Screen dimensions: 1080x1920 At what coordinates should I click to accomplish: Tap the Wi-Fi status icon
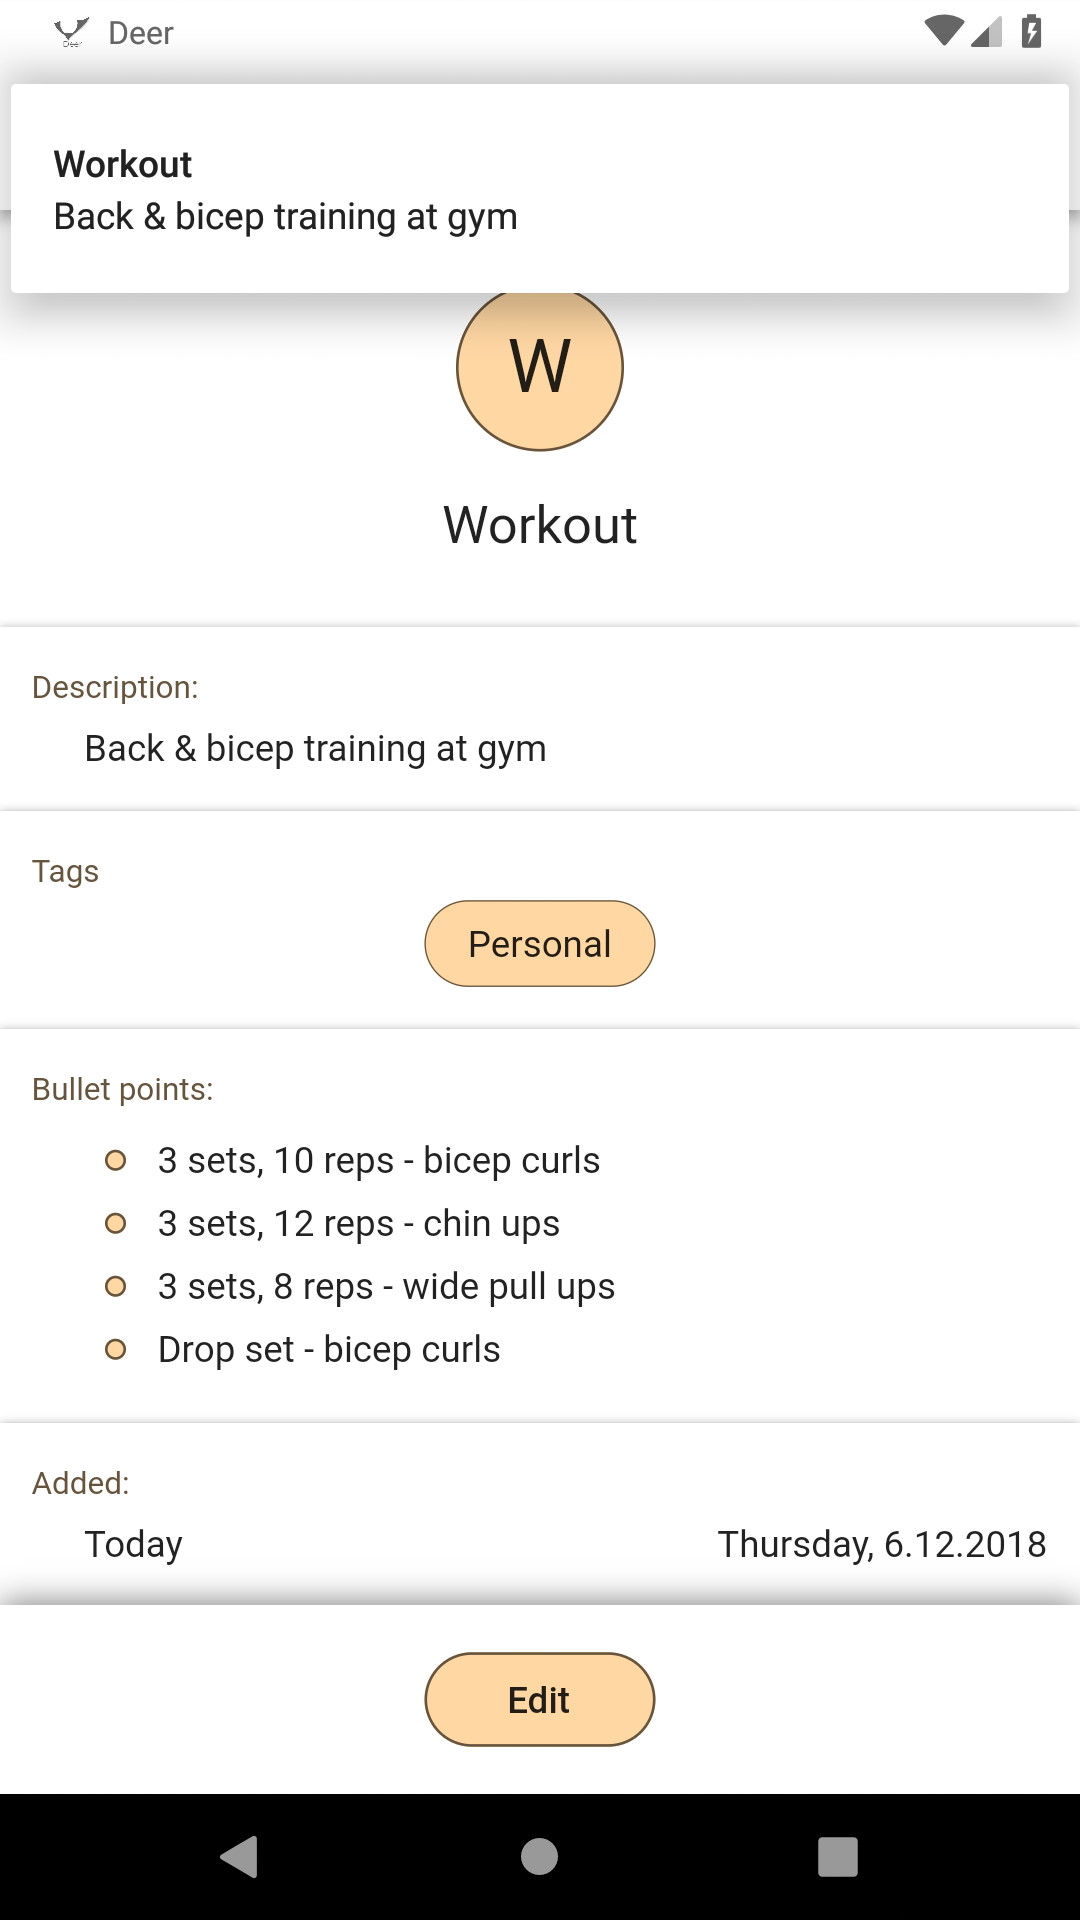[x=944, y=31]
